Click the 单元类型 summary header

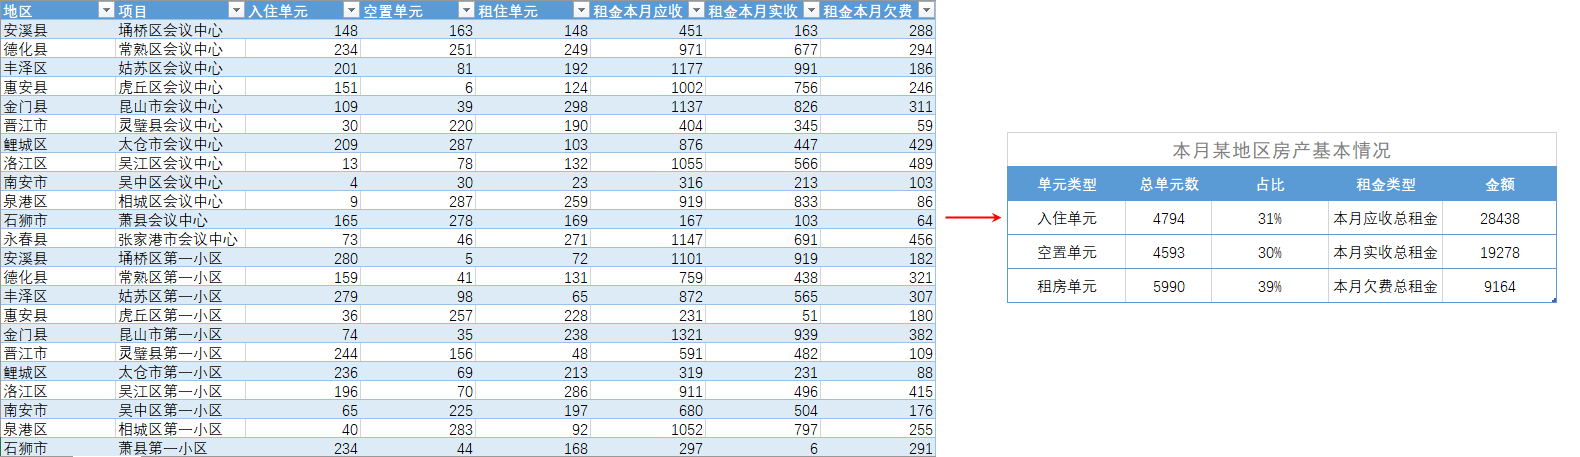(1066, 184)
